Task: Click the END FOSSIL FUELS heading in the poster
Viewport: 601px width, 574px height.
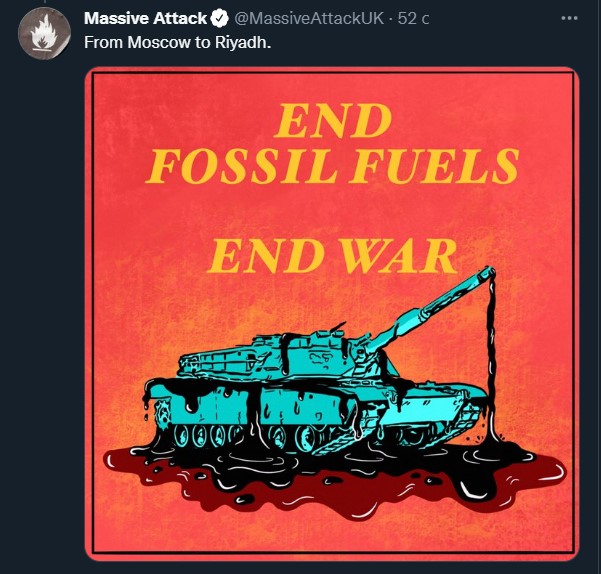Action: pyautogui.click(x=332, y=143)
